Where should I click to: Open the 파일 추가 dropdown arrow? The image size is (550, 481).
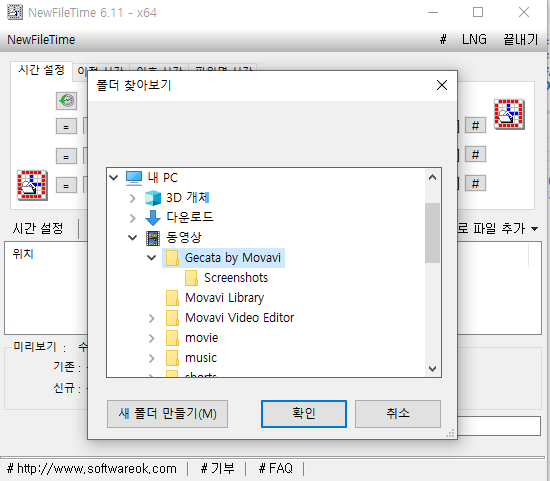coord(535,229)
